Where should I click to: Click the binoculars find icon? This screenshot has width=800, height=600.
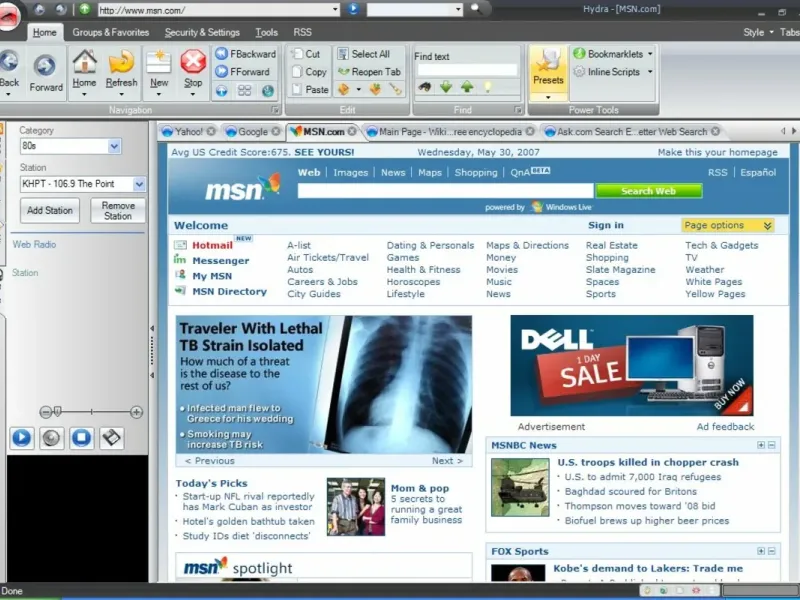(424, 87)
